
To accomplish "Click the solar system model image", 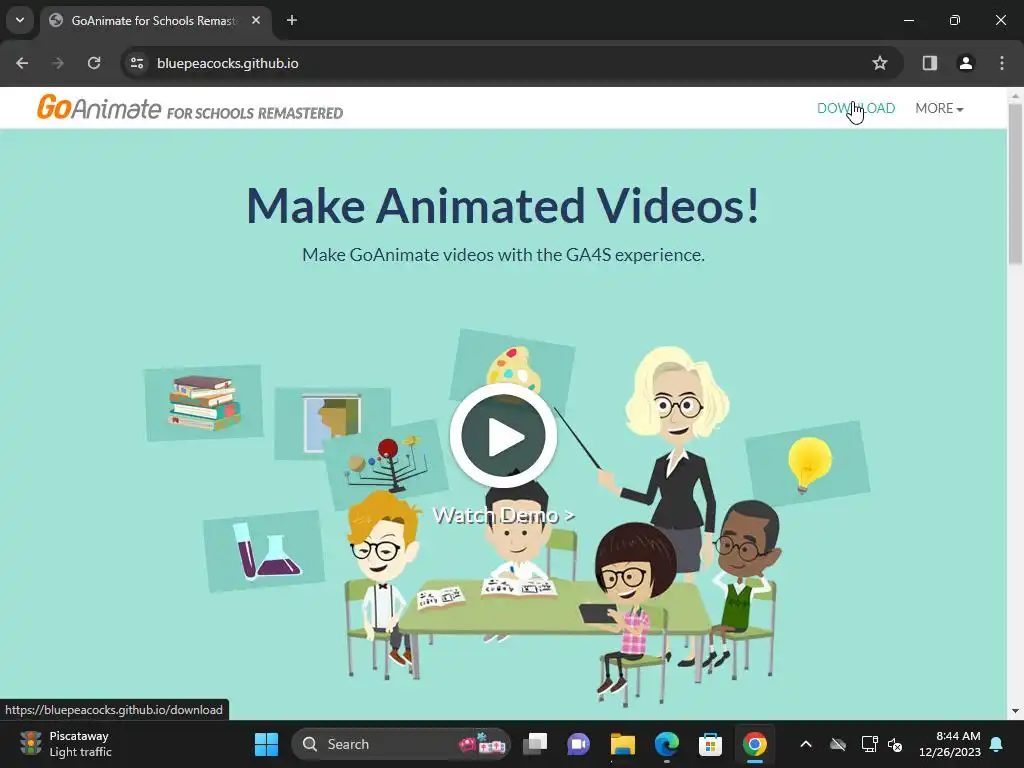I will (x=387, y=464).
